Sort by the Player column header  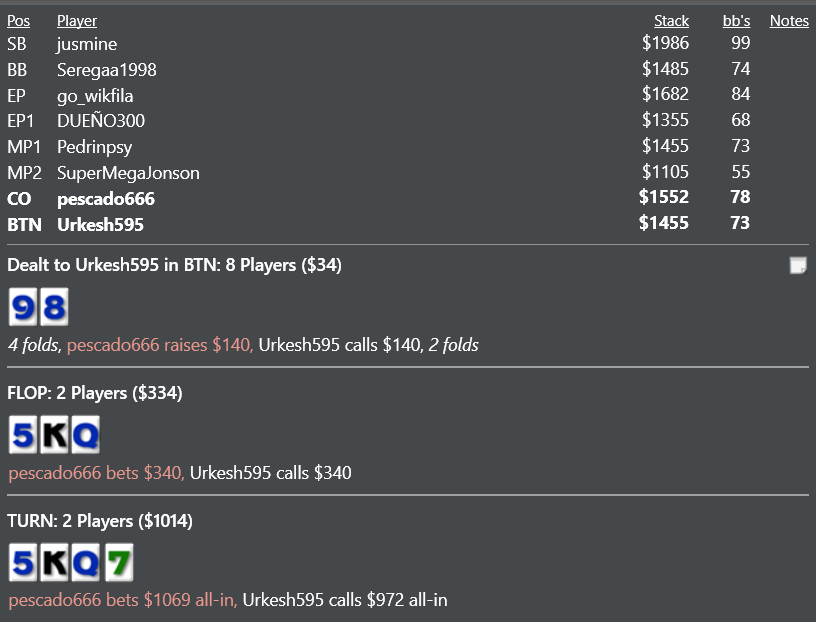(76, 21)
